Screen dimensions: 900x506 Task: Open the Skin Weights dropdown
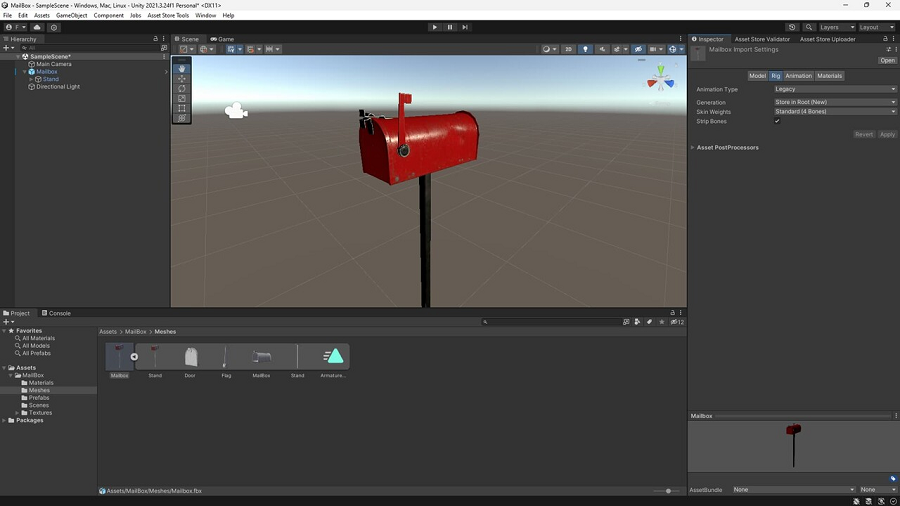[x=835, y=111]
